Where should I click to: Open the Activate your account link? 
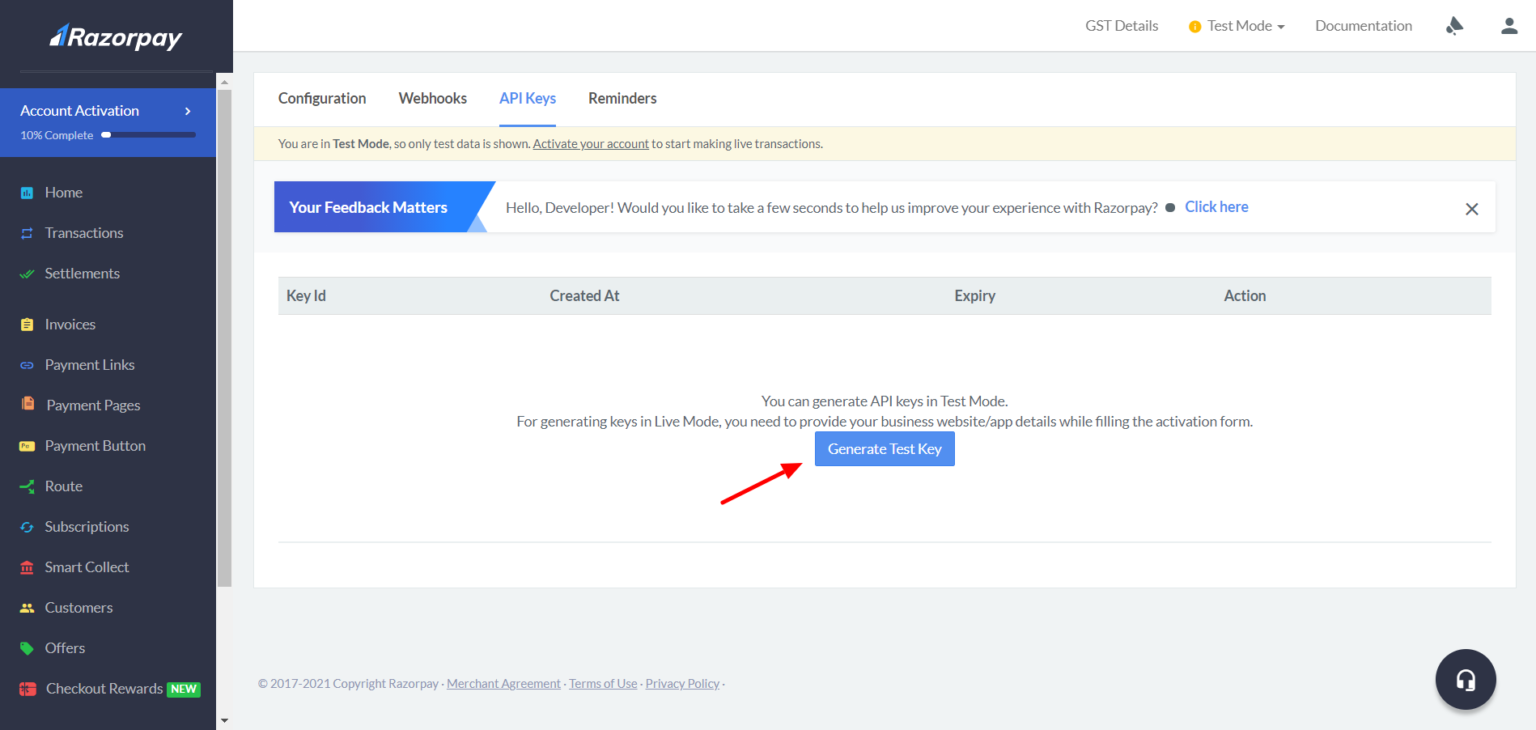[x=590, y=143]
